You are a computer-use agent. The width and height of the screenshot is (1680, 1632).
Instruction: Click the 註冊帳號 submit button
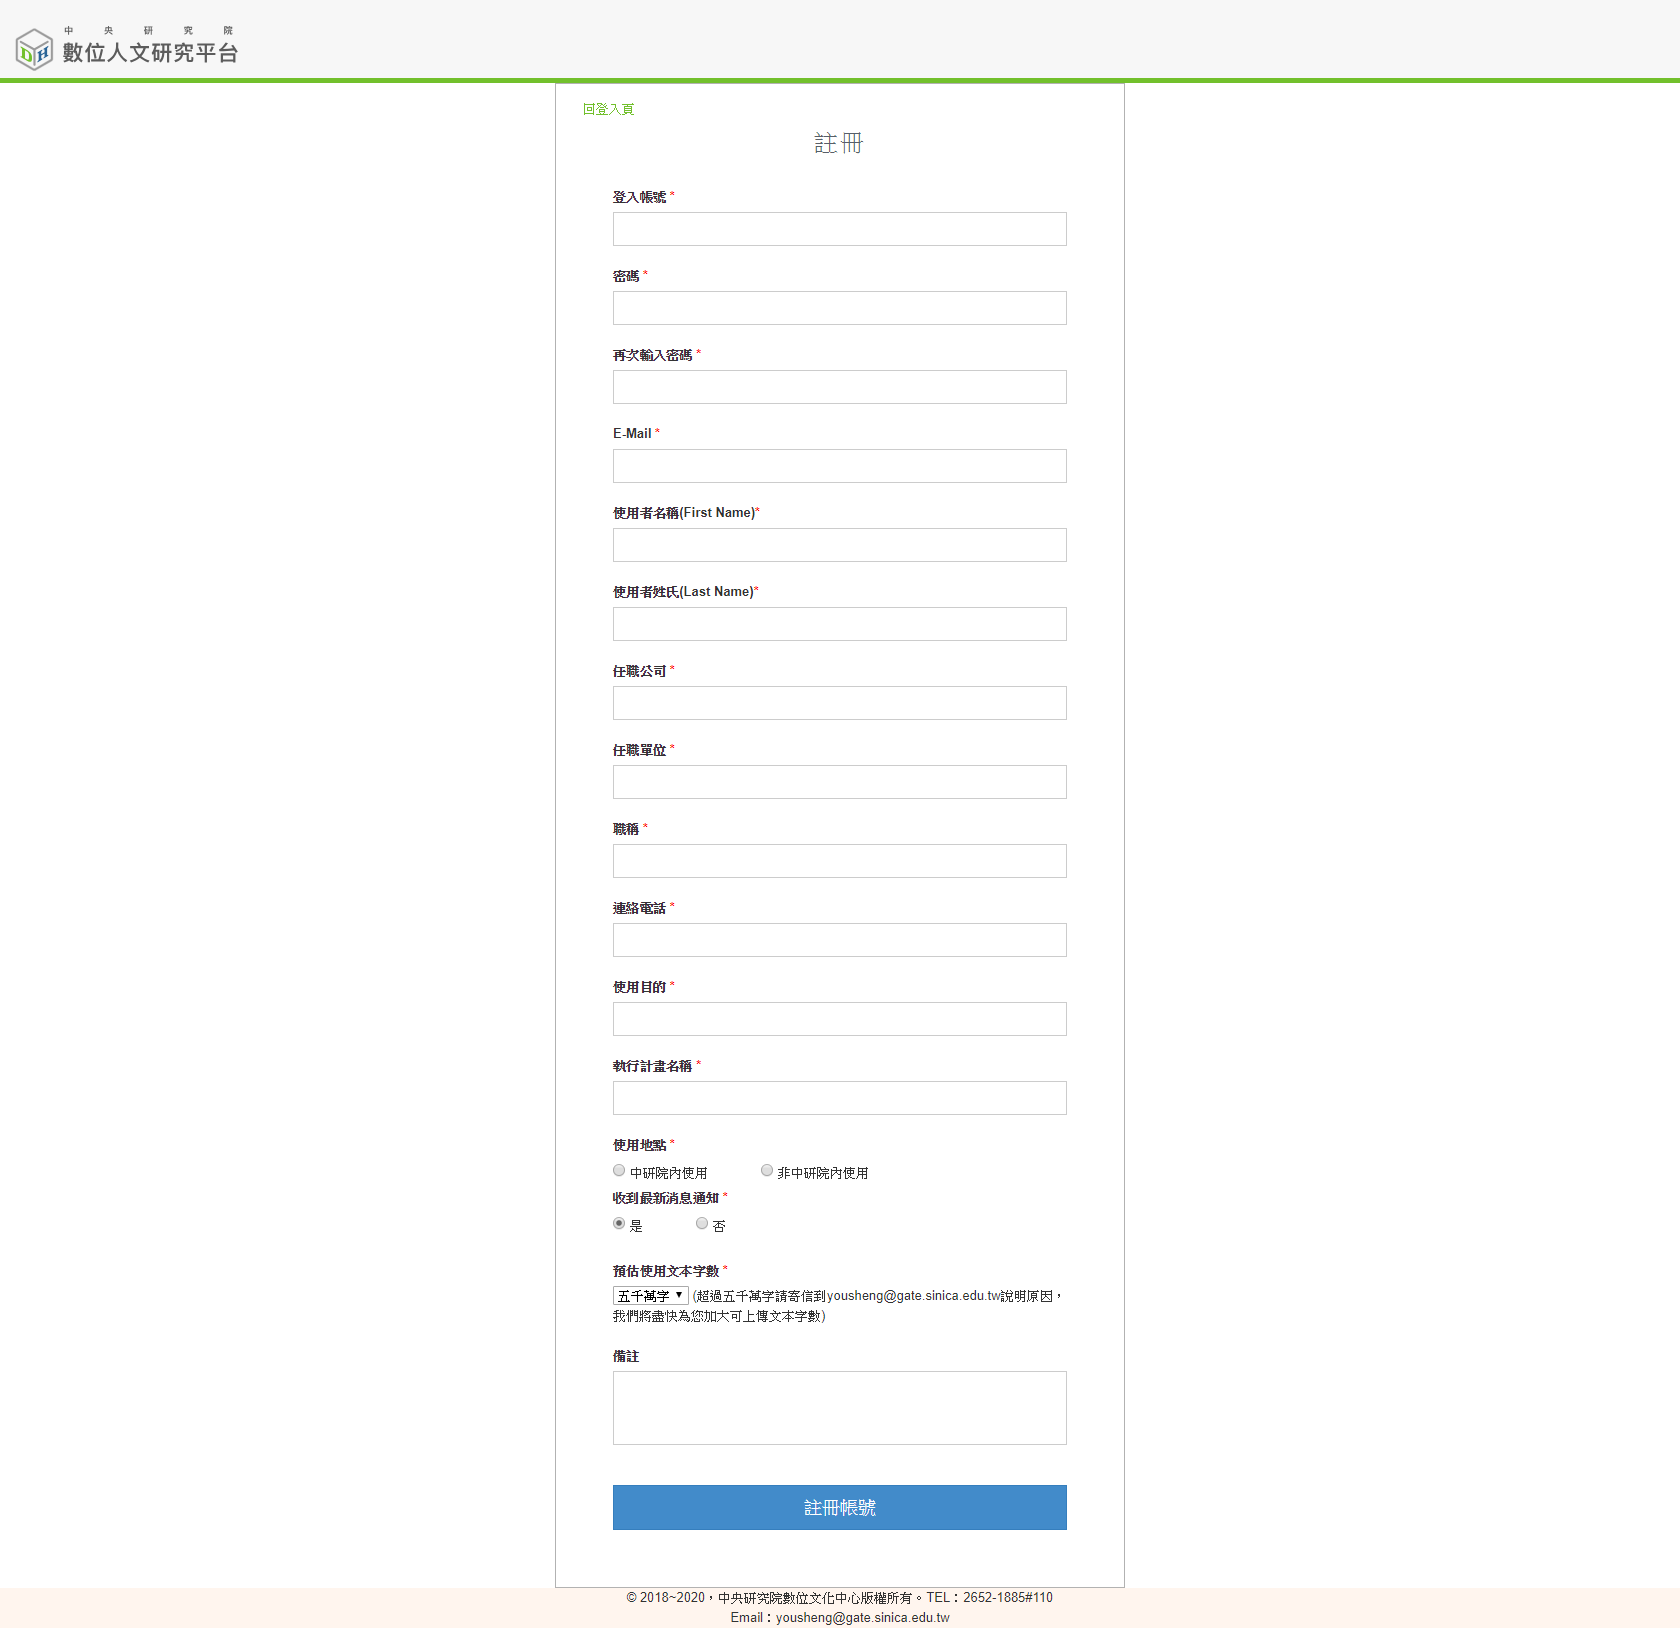point(839,1507)
